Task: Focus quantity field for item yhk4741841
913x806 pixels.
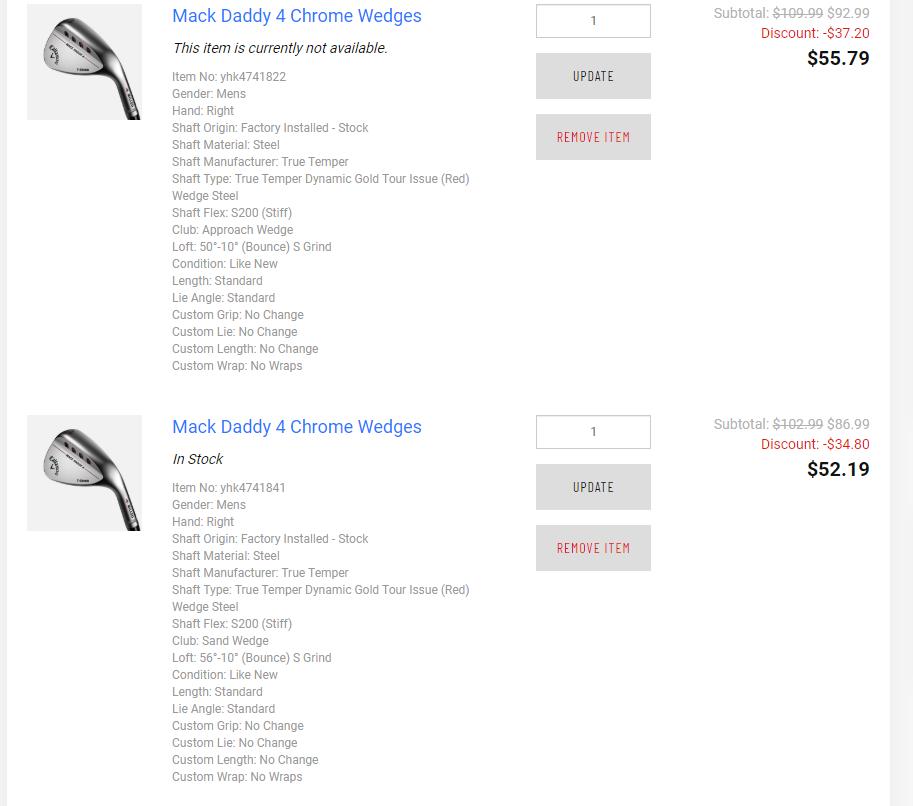Action: pos(593,432)
